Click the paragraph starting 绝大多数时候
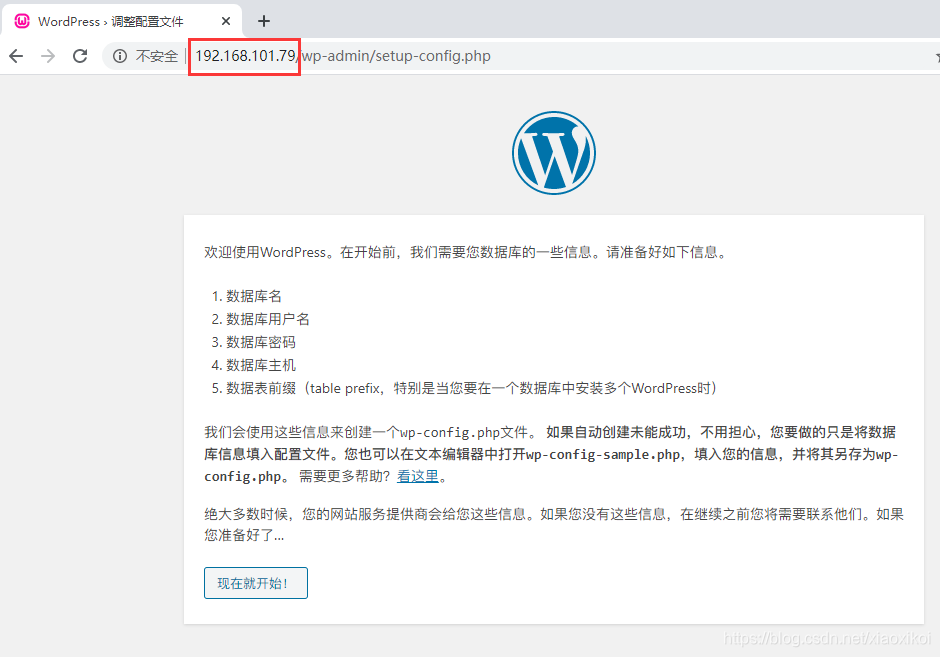940x657 pixels. [x=554, y=525]
